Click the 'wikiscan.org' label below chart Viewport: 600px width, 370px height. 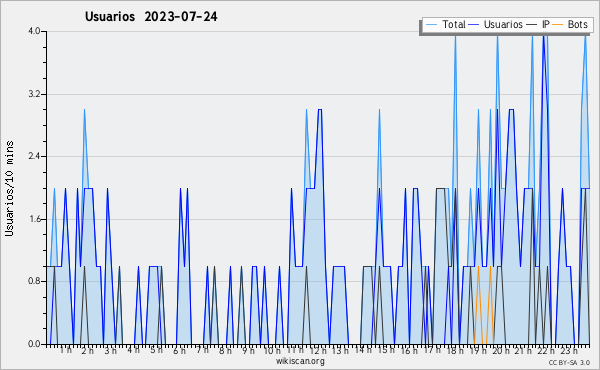pos(300,361)
